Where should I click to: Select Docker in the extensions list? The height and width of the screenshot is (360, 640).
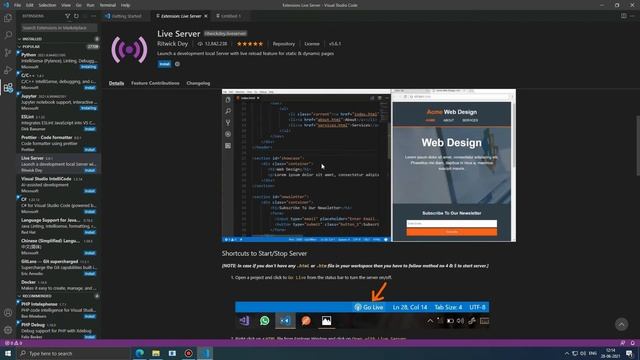tap(59, 285)
